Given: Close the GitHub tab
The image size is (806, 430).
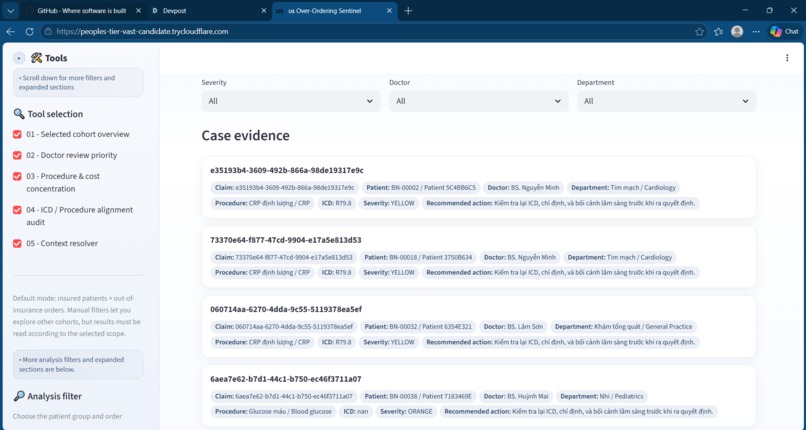Looking at the screenshot, I should click(x=138, y=11).
